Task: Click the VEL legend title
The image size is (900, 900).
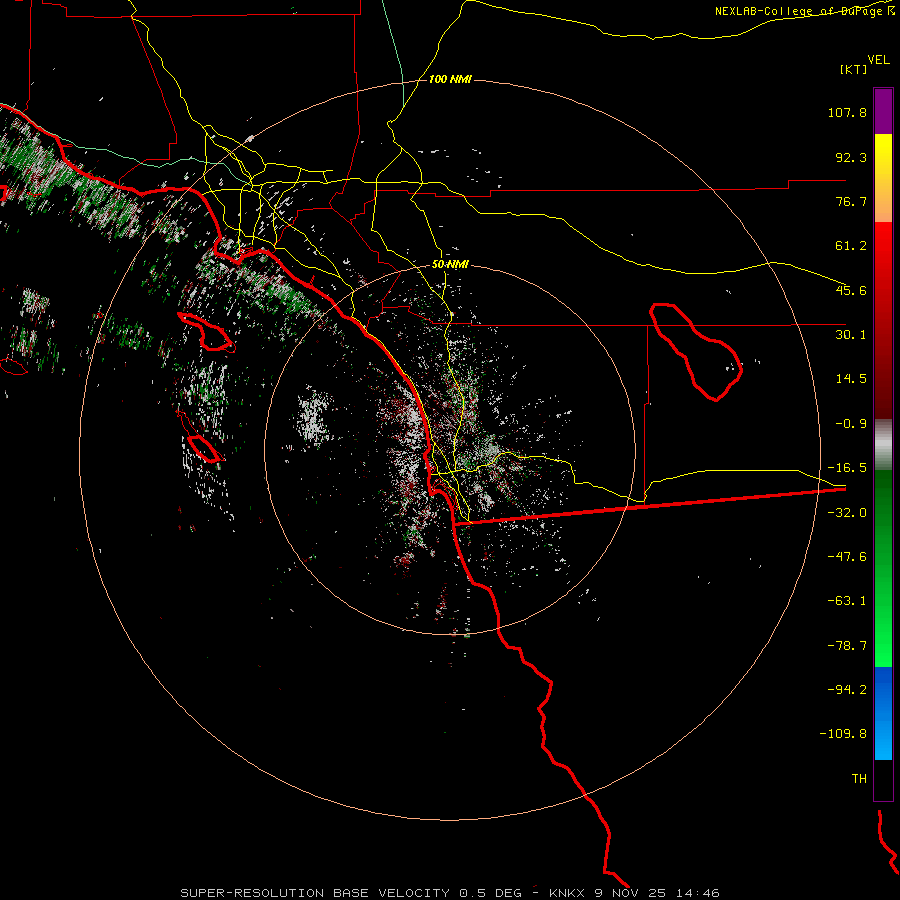Action: click(878, 60)
